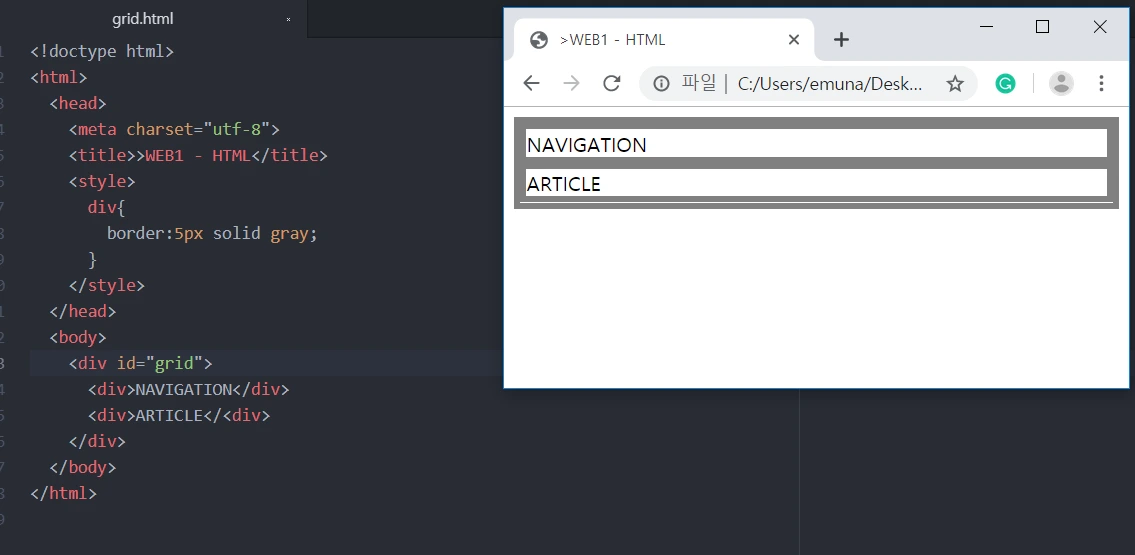Click the meta charset="utf-8" line
This screenshot has width=1135, height=555.
(x=174, y=130)
